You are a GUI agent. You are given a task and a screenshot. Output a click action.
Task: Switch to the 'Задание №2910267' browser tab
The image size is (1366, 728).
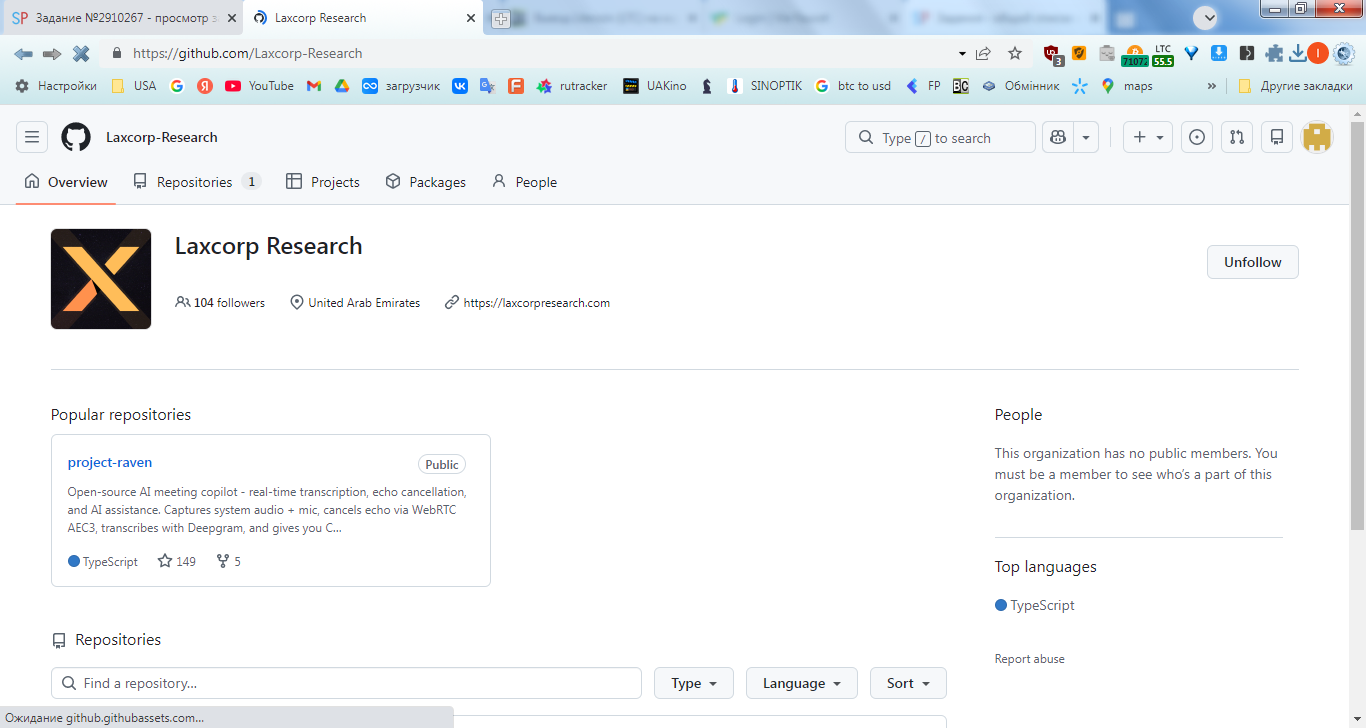[123, 18]
